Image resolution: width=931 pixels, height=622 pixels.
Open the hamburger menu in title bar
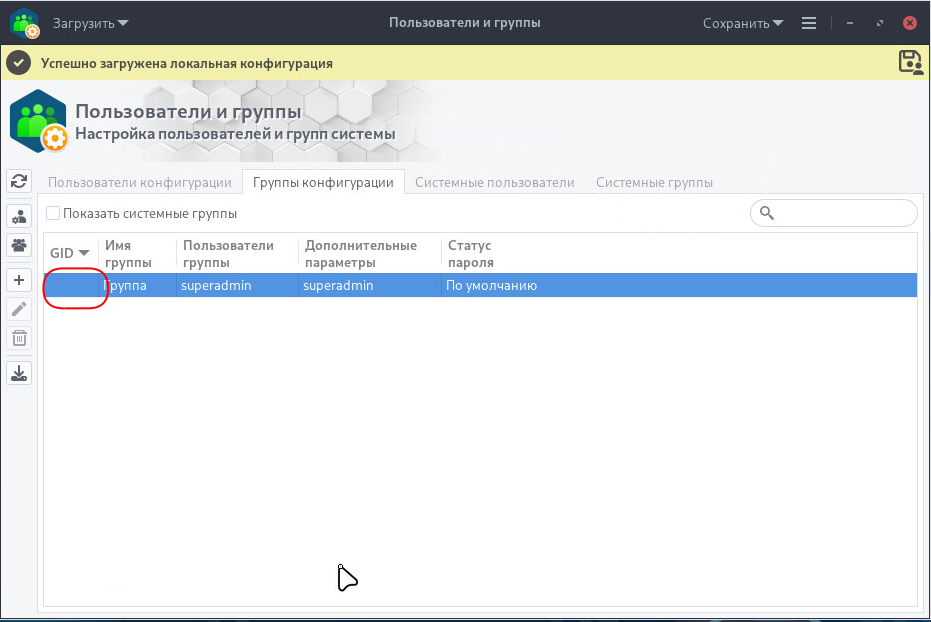[x=809, y=23]
